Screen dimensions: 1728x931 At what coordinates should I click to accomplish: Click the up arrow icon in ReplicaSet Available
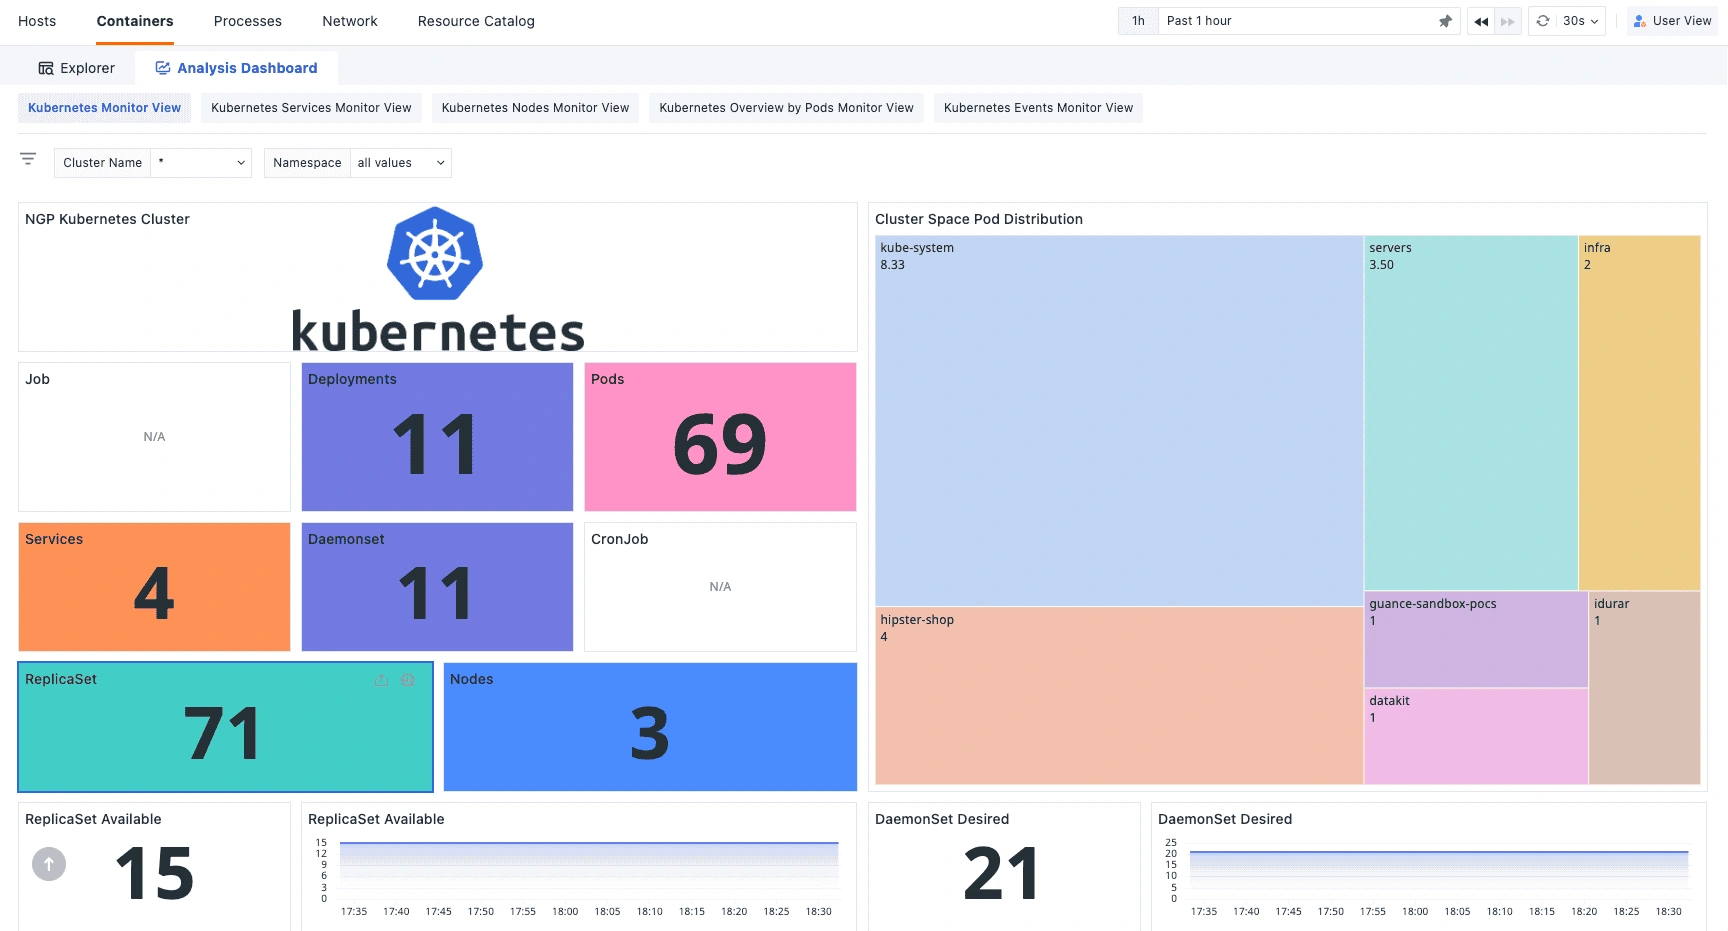[49, 864]
